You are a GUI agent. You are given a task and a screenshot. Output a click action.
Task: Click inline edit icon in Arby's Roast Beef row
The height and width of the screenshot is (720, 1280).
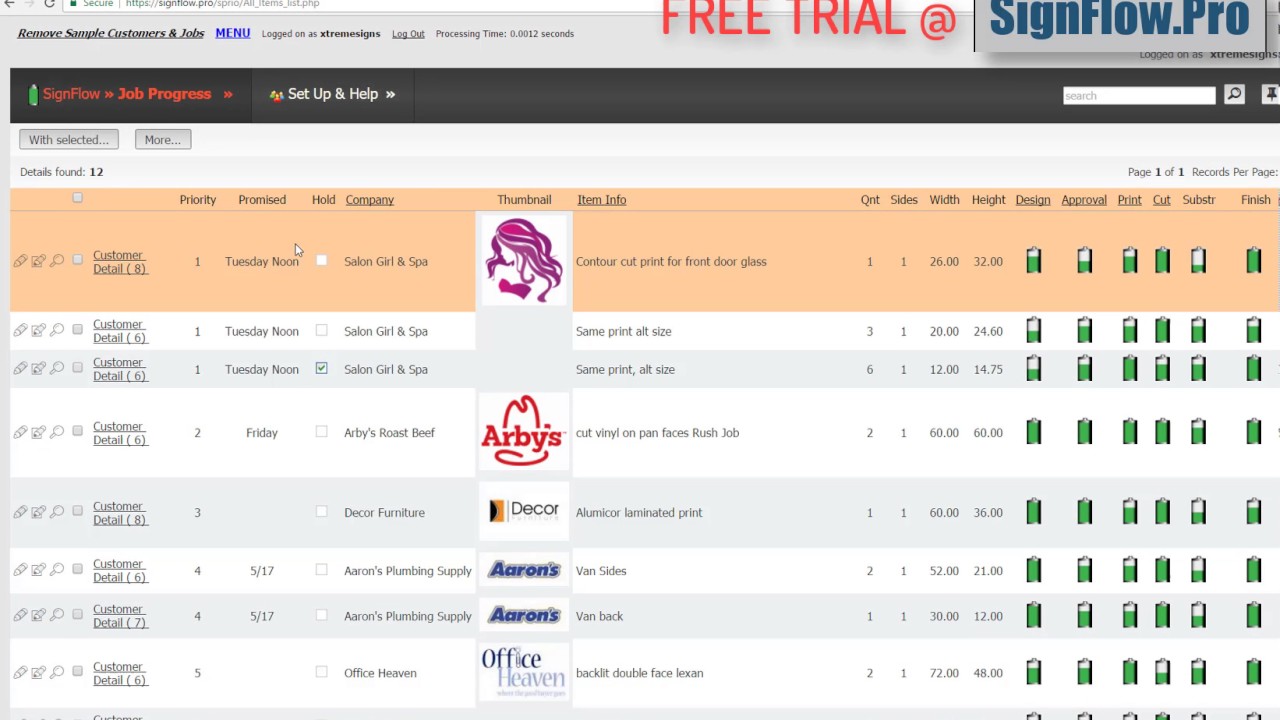38,432
